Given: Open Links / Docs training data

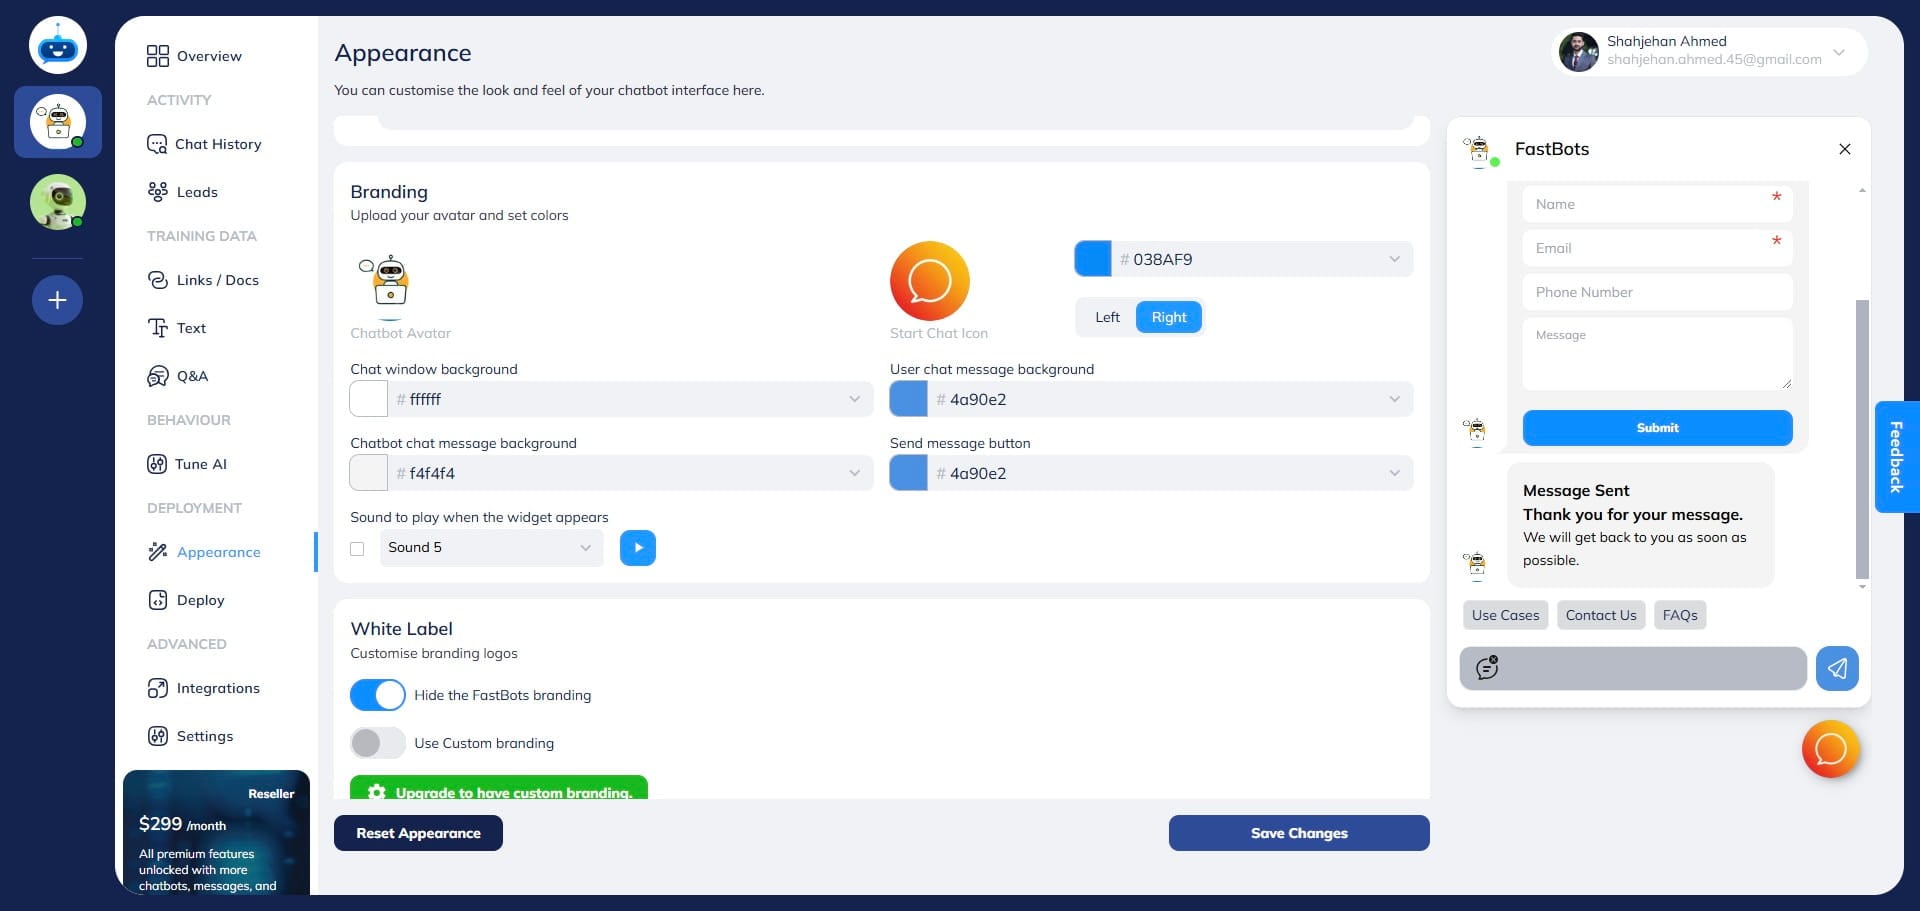Looking at the screenshot, I should point(217,280).
